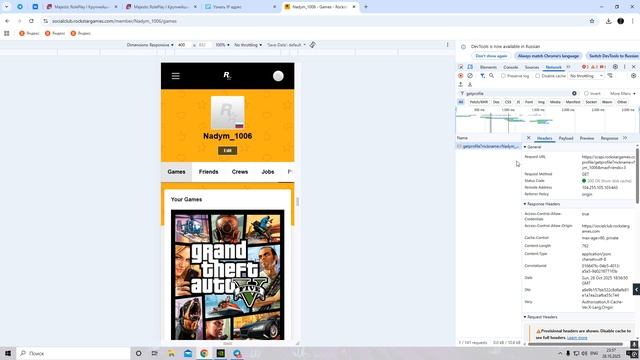Open the bookmarks bar apps grid

(7, 33)
